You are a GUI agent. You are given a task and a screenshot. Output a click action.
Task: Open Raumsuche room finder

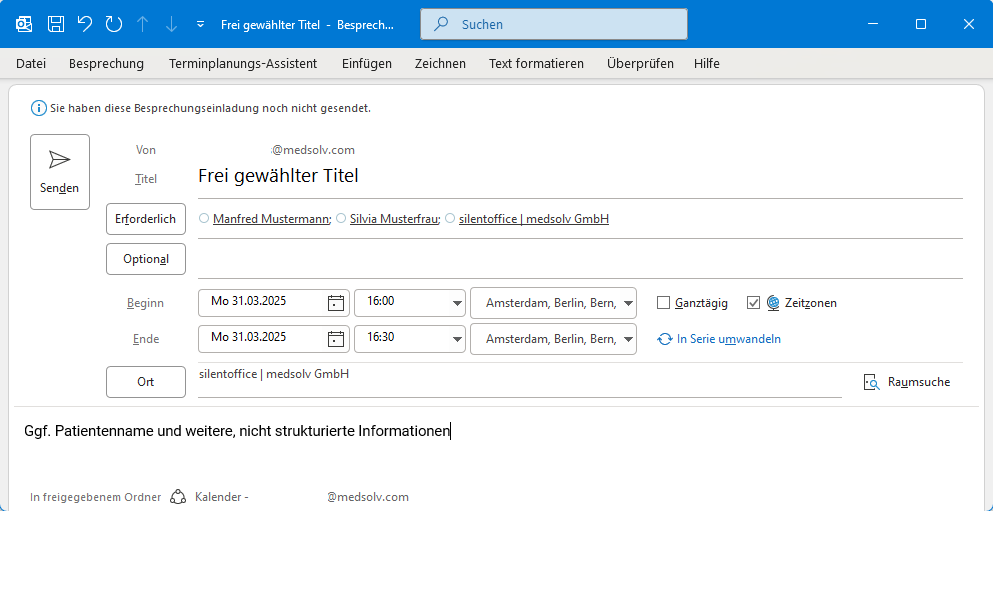pyautogui.click(x=906, y=382)
